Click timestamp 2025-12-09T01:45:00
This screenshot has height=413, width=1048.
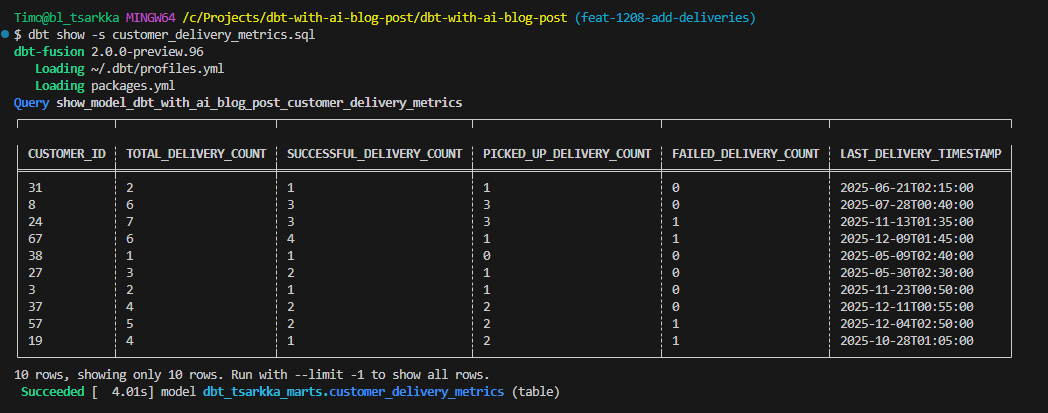pyautogui.click(x=906, y=239)
